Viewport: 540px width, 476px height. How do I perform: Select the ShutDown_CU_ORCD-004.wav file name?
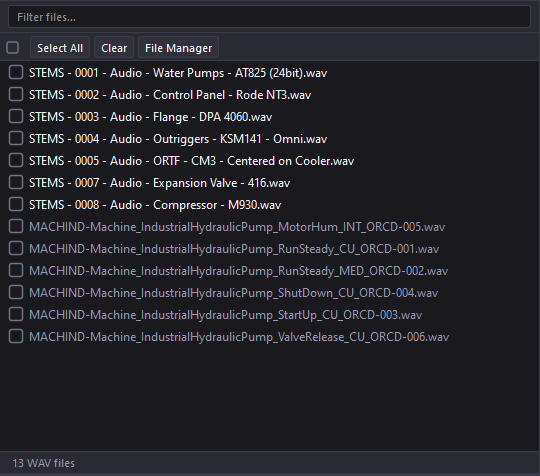[x=233, y=293]
